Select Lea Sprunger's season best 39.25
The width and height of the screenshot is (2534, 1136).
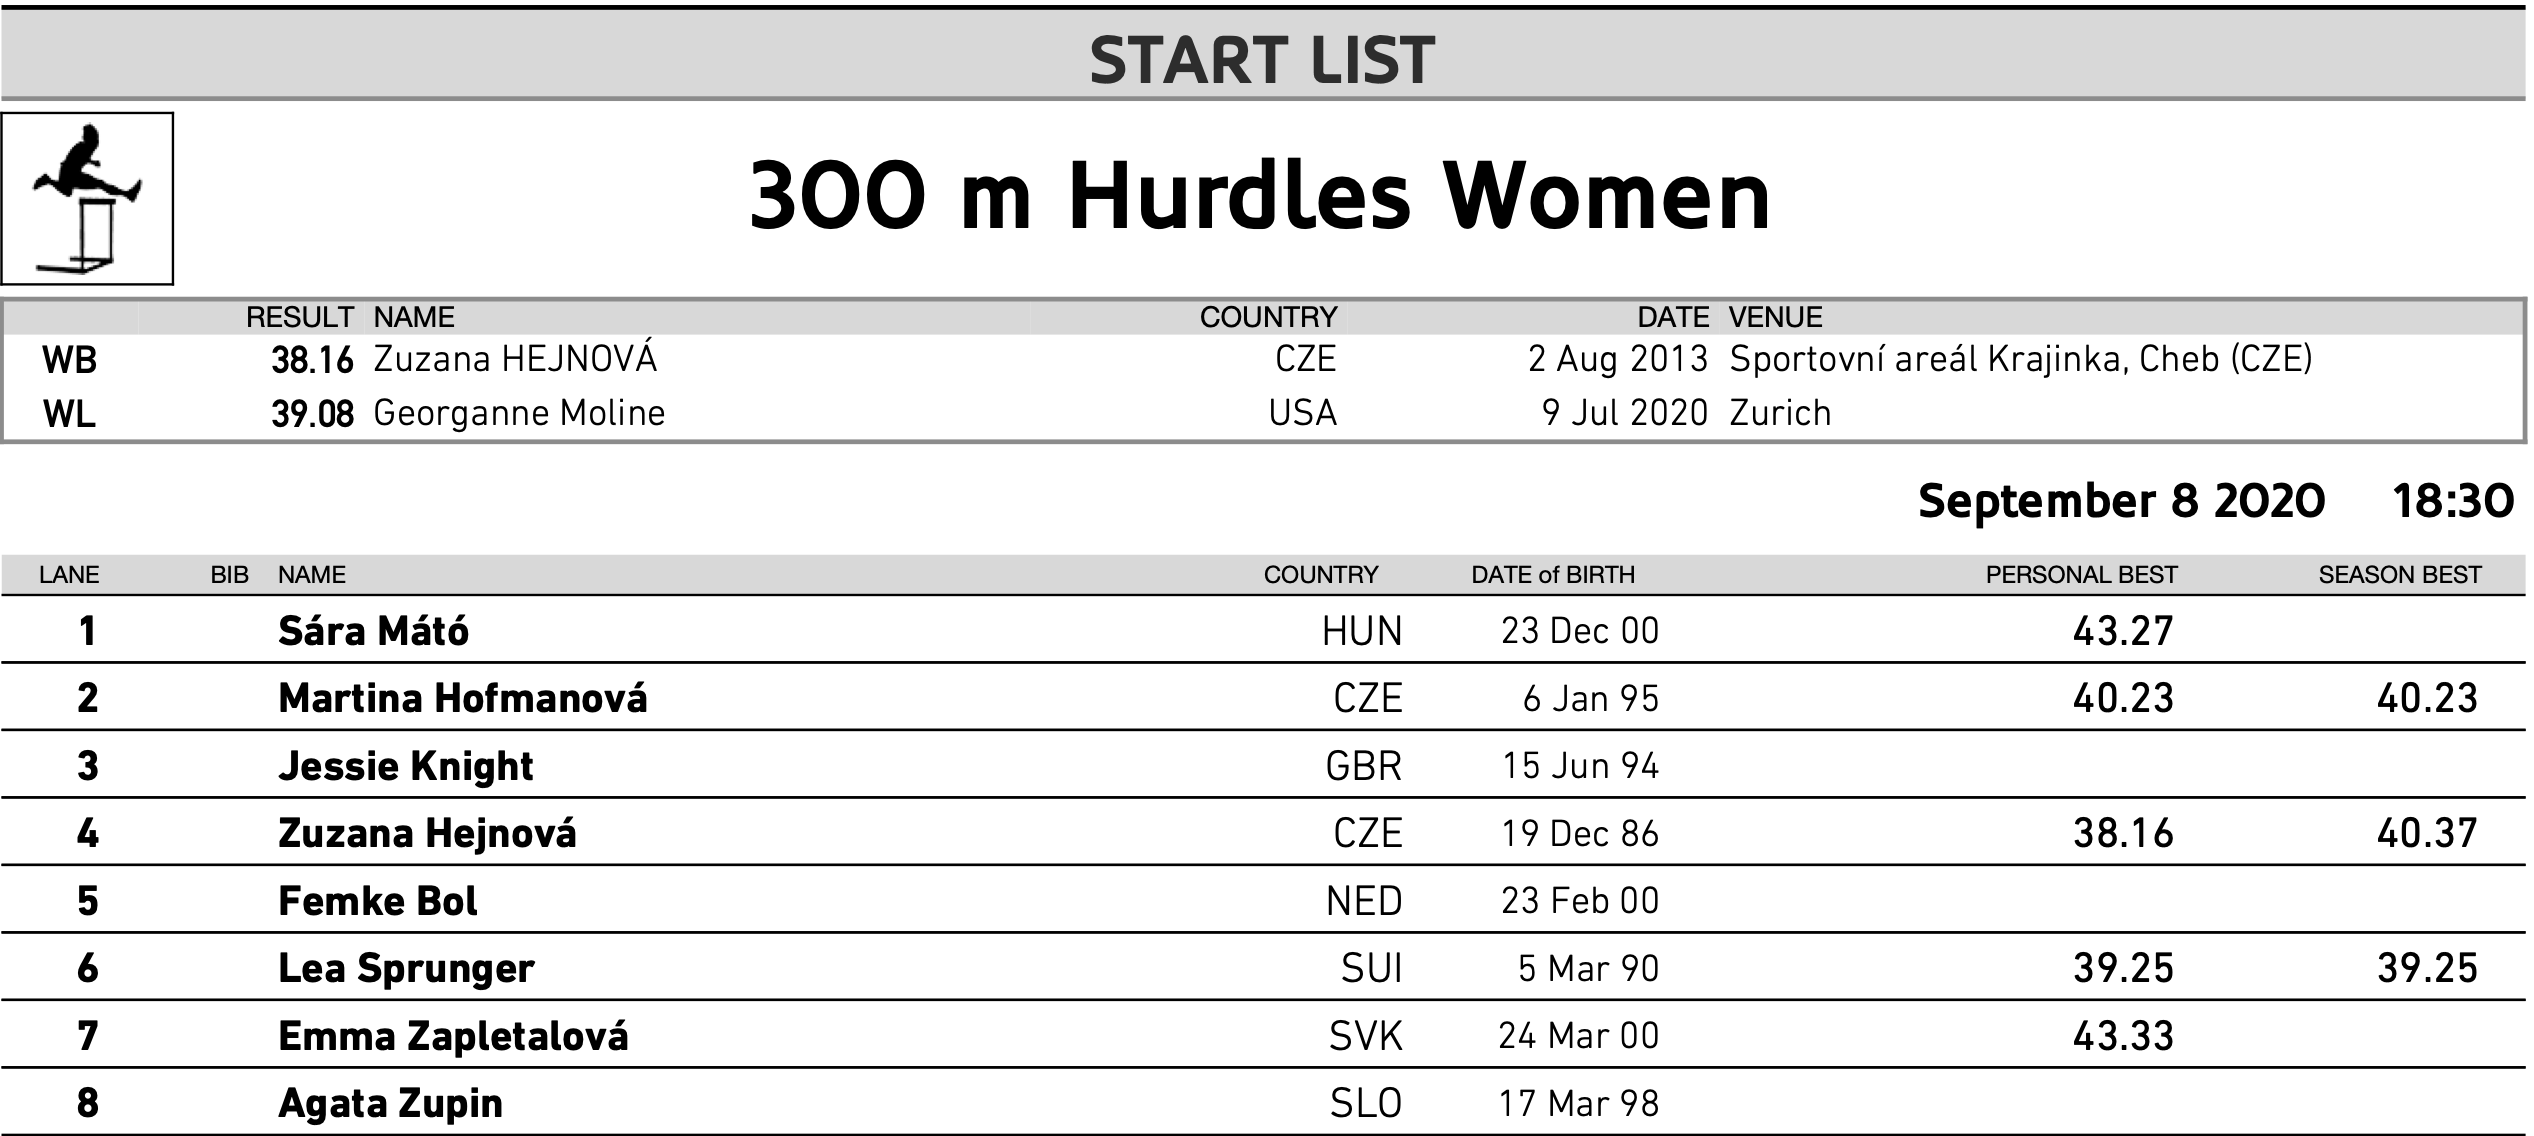click(2427, 968)
